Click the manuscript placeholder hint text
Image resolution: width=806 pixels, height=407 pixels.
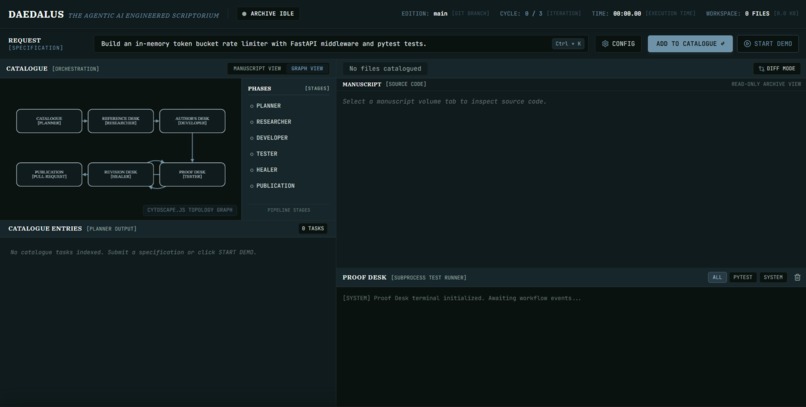click(444, 102)
